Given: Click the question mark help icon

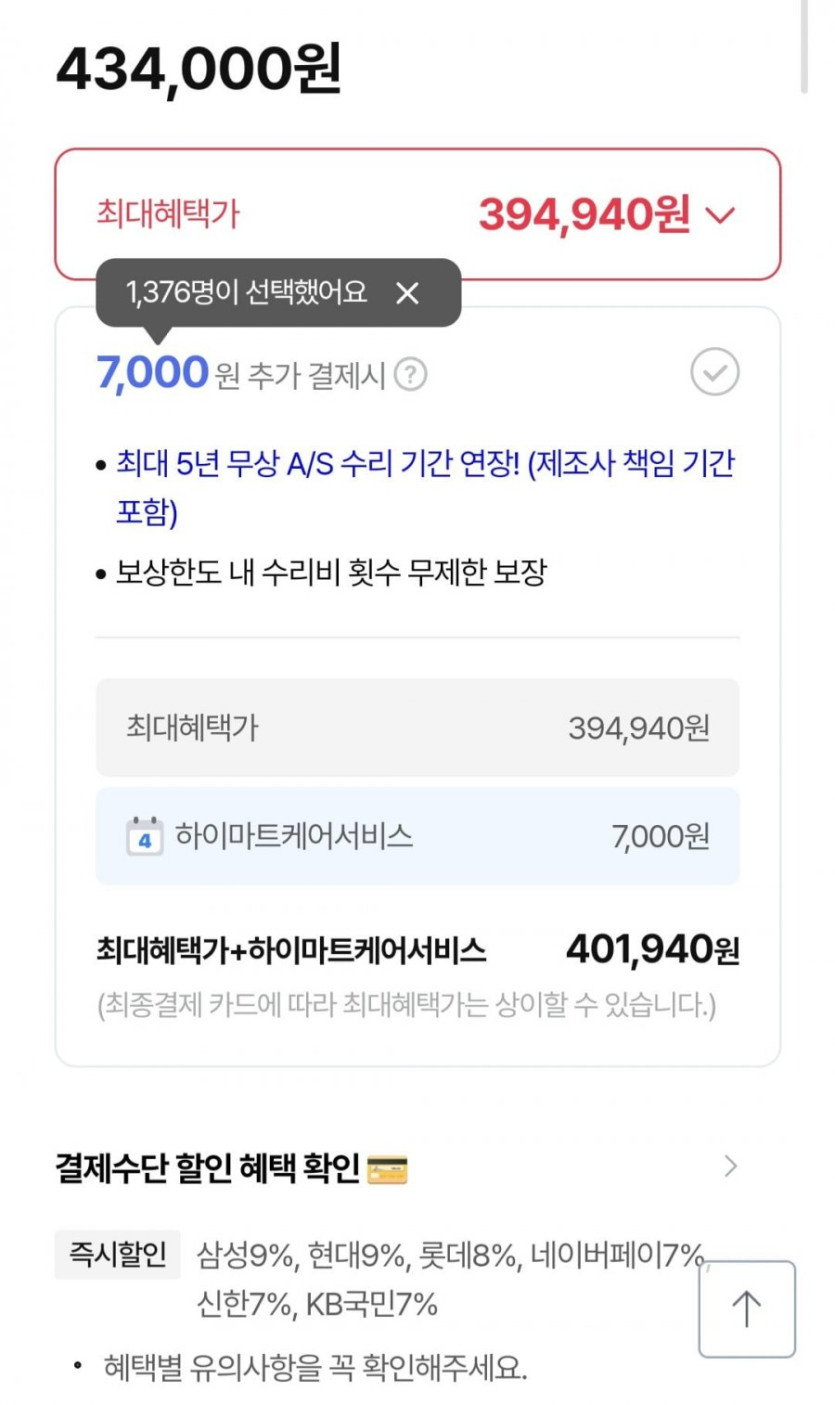Looking at the screenshot, I should [410, 375].
